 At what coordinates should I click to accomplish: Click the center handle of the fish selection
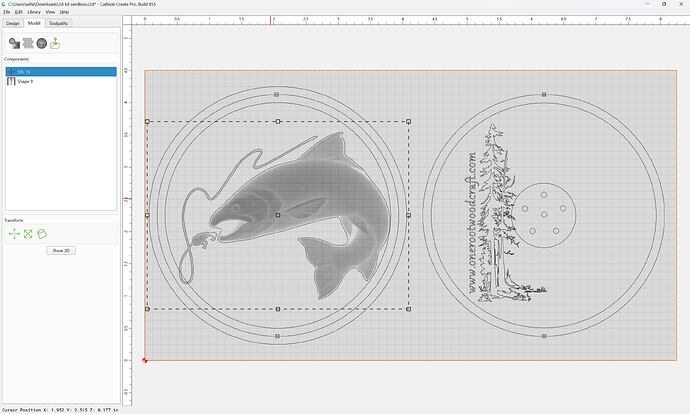(278, 215)
